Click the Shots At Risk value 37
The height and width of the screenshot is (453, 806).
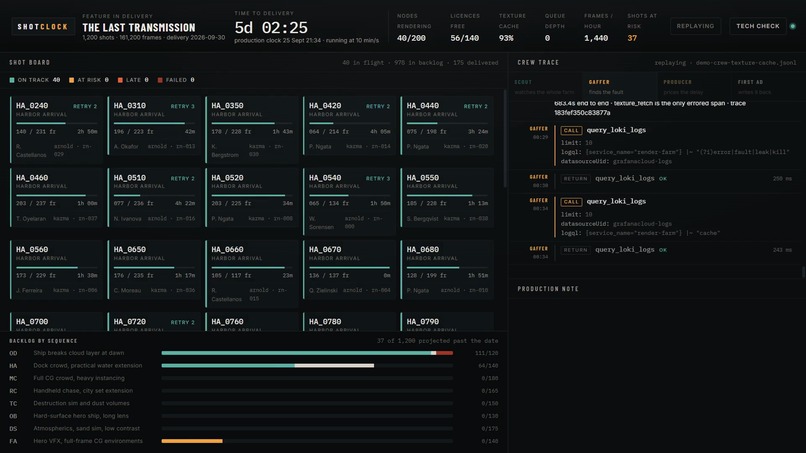point(632,38)
